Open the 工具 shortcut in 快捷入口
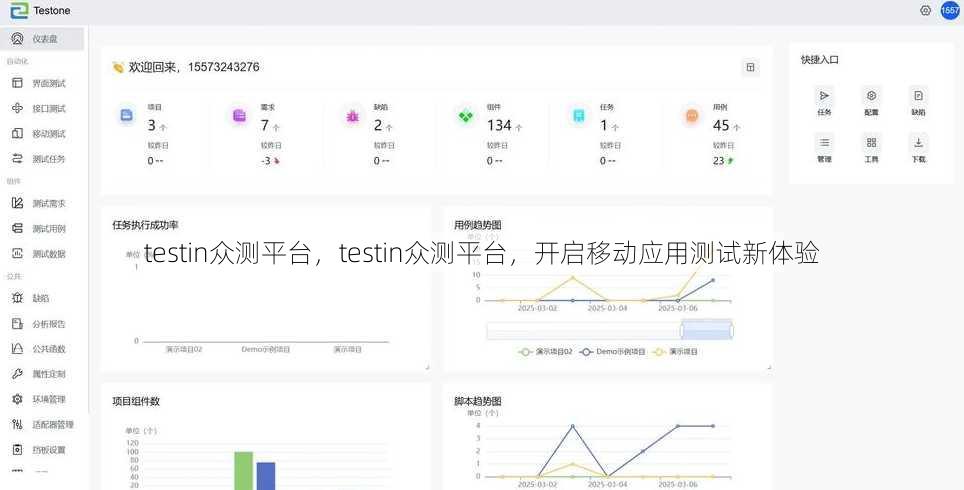The image size is (964, 490). point(871,148)
